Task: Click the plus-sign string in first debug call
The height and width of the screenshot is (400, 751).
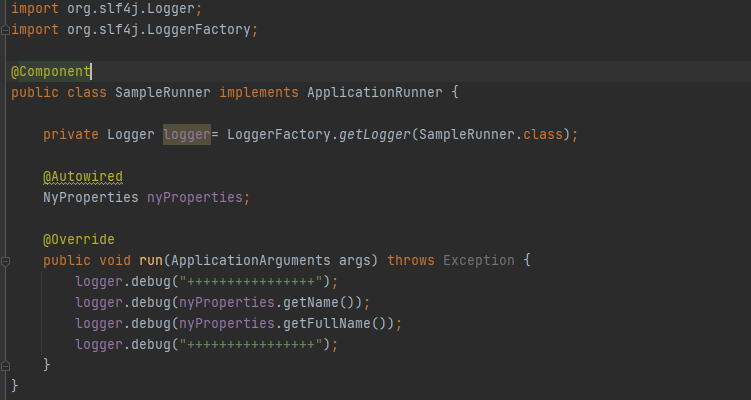Action: [x=251, y=282]
